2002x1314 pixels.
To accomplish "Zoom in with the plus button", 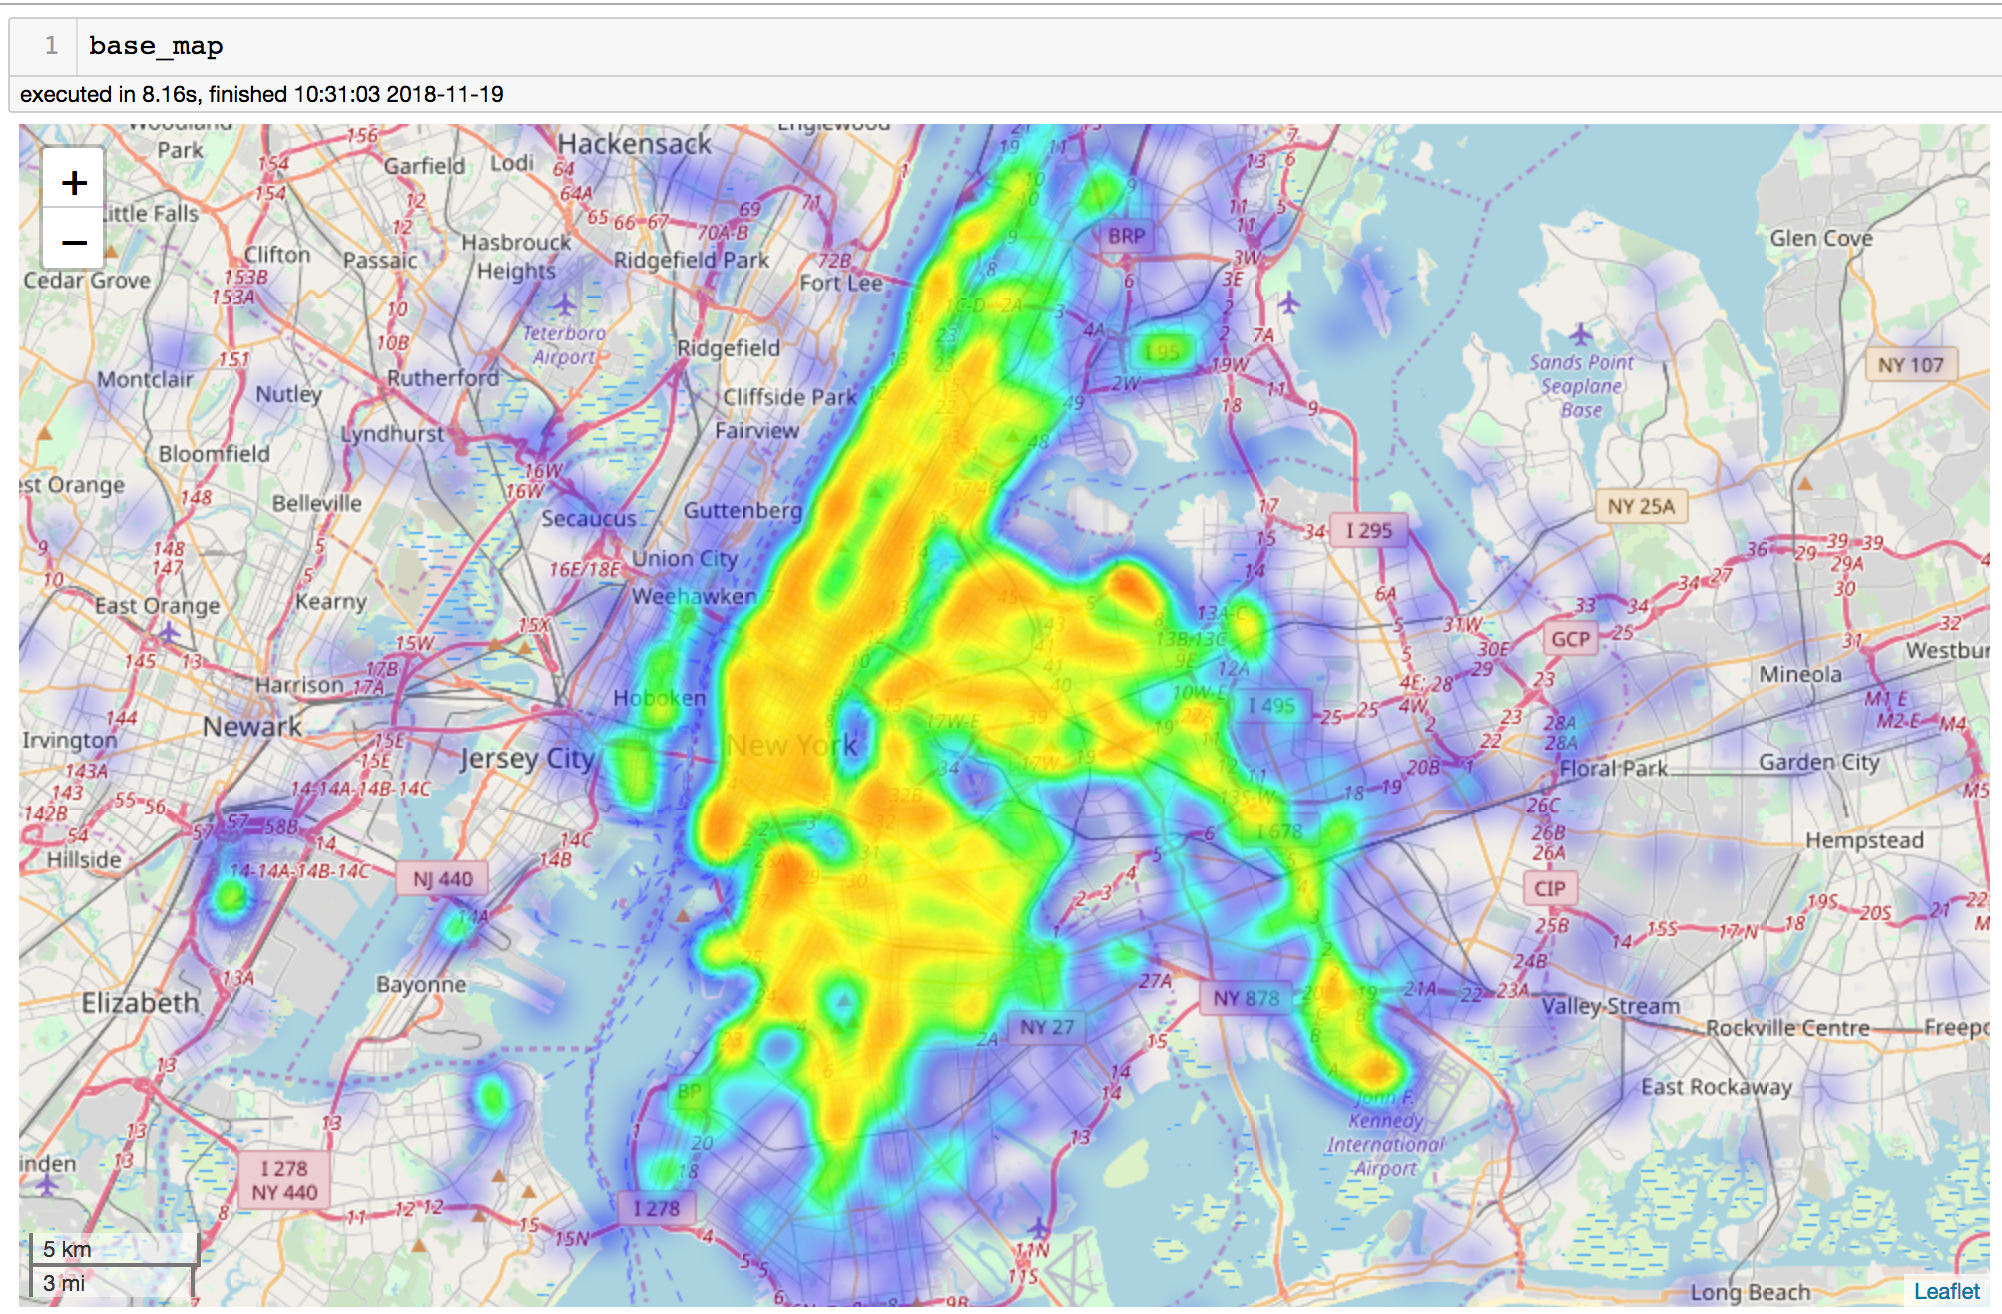I will [74, 183].
